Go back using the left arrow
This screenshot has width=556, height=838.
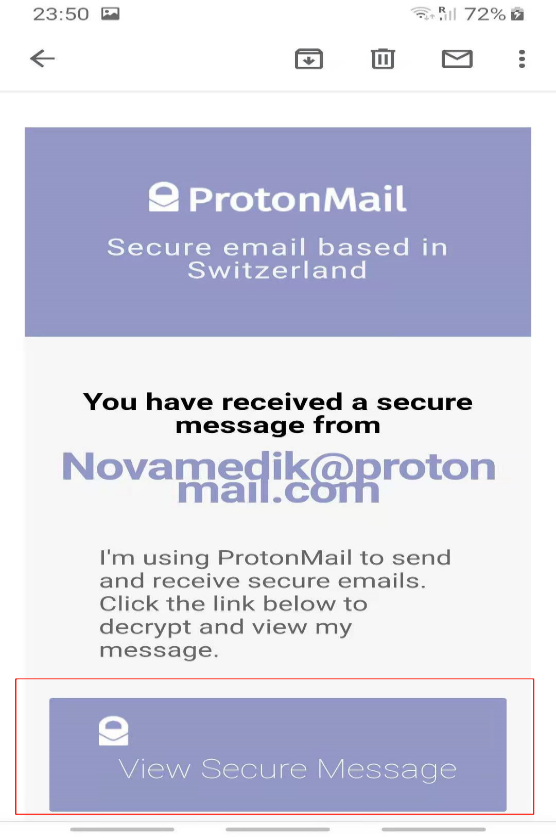coord(42,58)
